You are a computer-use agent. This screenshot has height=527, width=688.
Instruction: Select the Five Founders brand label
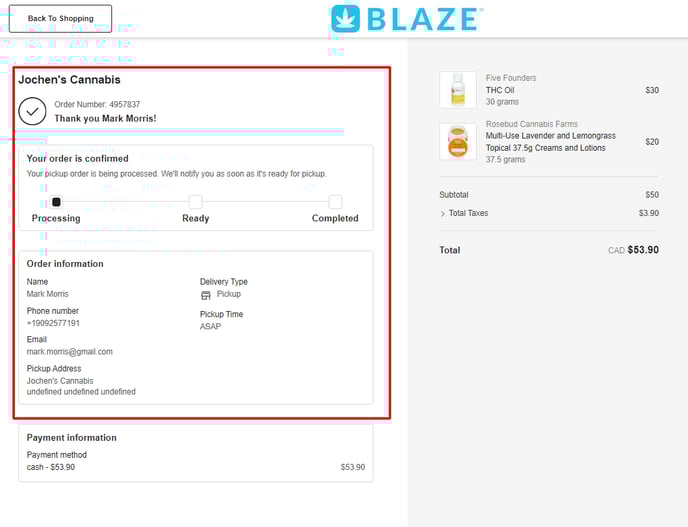pyautogui.click(x=511, y=78)
